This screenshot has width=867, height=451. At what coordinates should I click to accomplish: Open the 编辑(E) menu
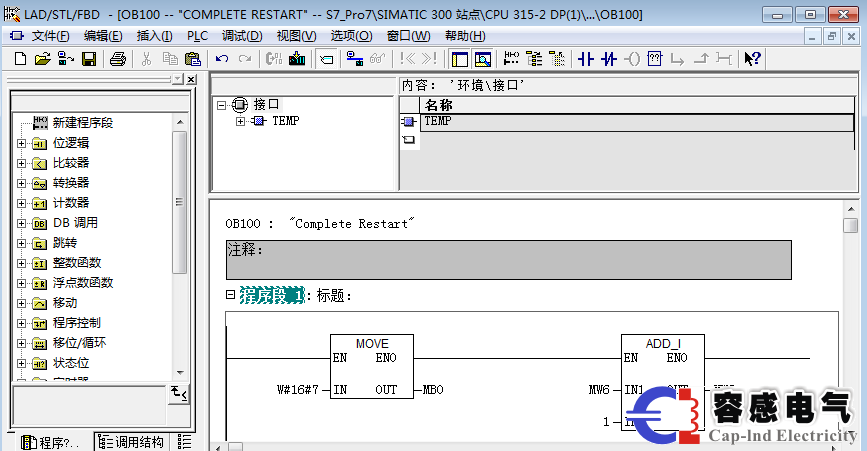(103, 36)
